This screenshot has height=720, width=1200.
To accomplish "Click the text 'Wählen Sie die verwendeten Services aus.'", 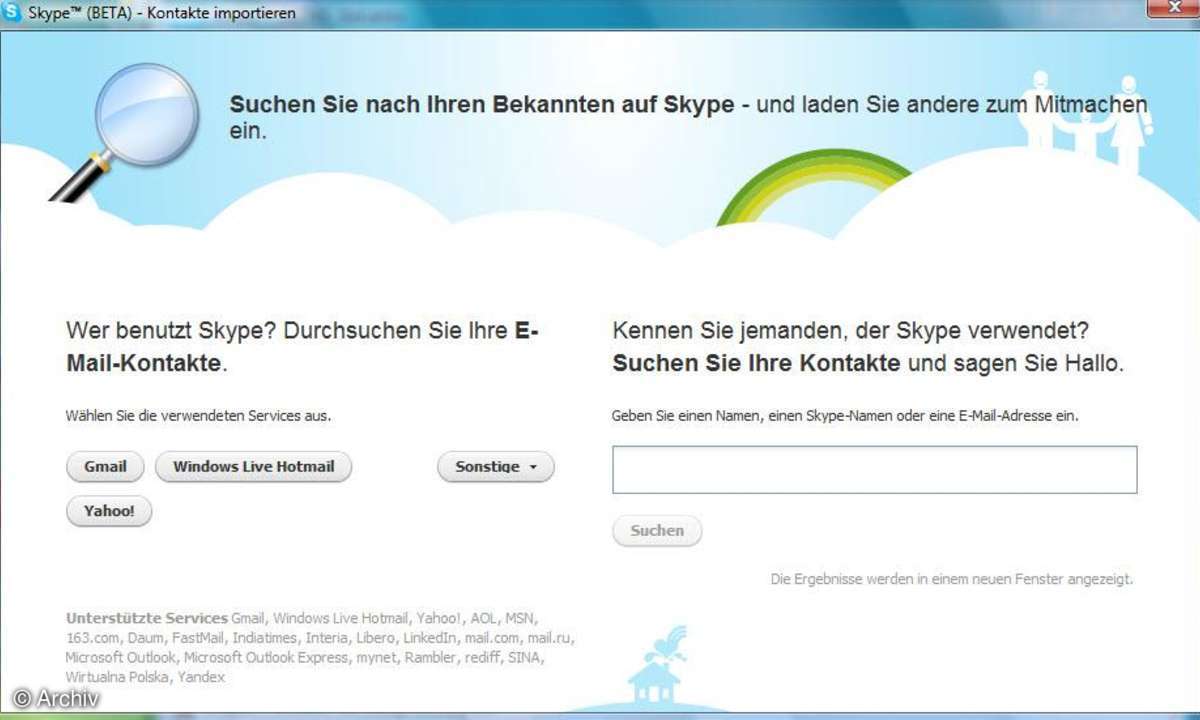I will click(x=198, y=415).
